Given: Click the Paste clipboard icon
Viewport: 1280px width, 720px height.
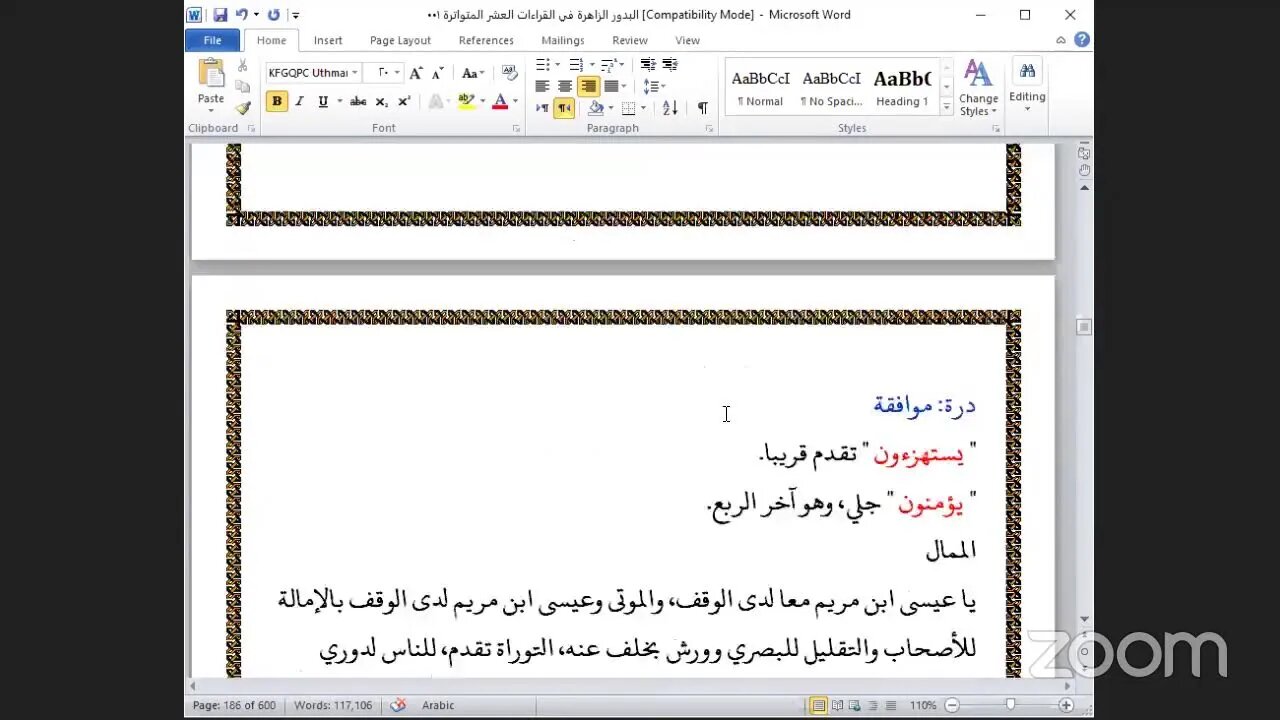Looking at the screenshot, I should [211, 74].
